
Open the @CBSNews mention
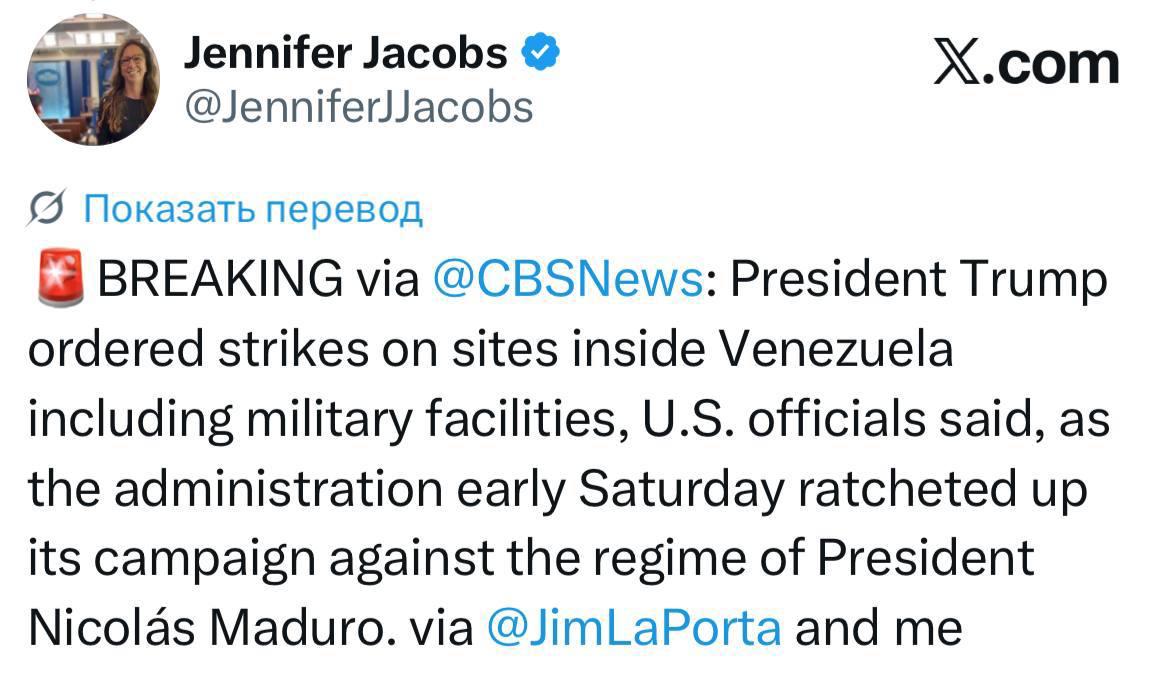pyautogui.click(x=567, y=280)
